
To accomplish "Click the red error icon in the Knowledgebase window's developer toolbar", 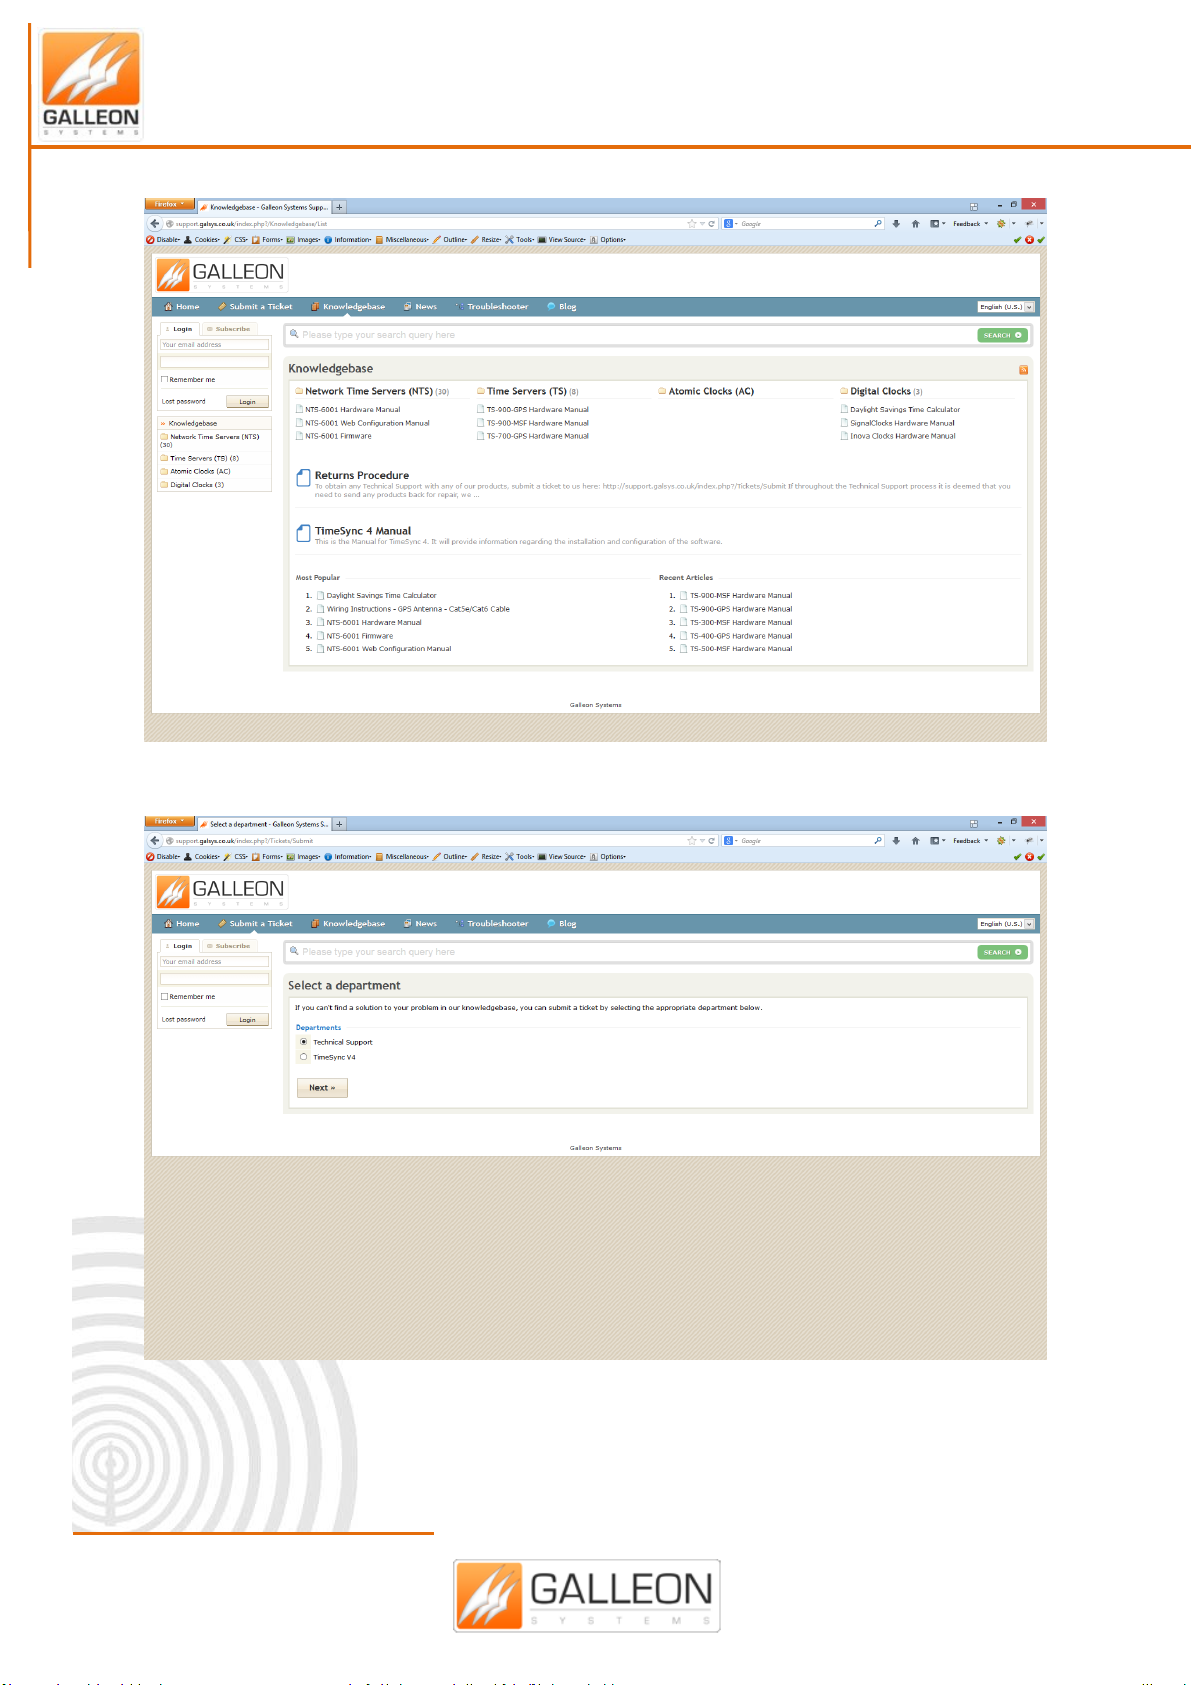I will pos(1029,240).
